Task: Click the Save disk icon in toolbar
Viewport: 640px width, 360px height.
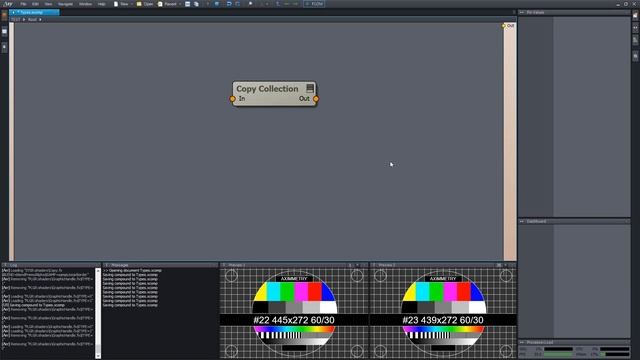Action: 187,4
